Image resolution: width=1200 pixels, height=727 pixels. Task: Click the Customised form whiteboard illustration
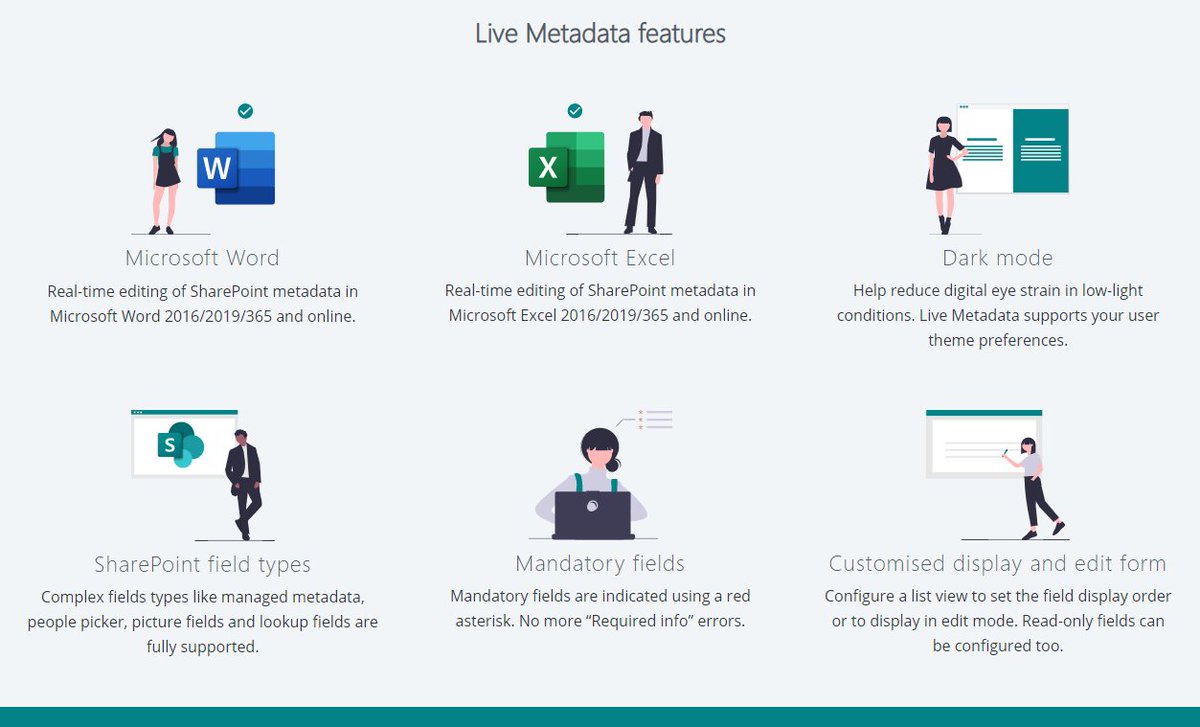(997, 474)
